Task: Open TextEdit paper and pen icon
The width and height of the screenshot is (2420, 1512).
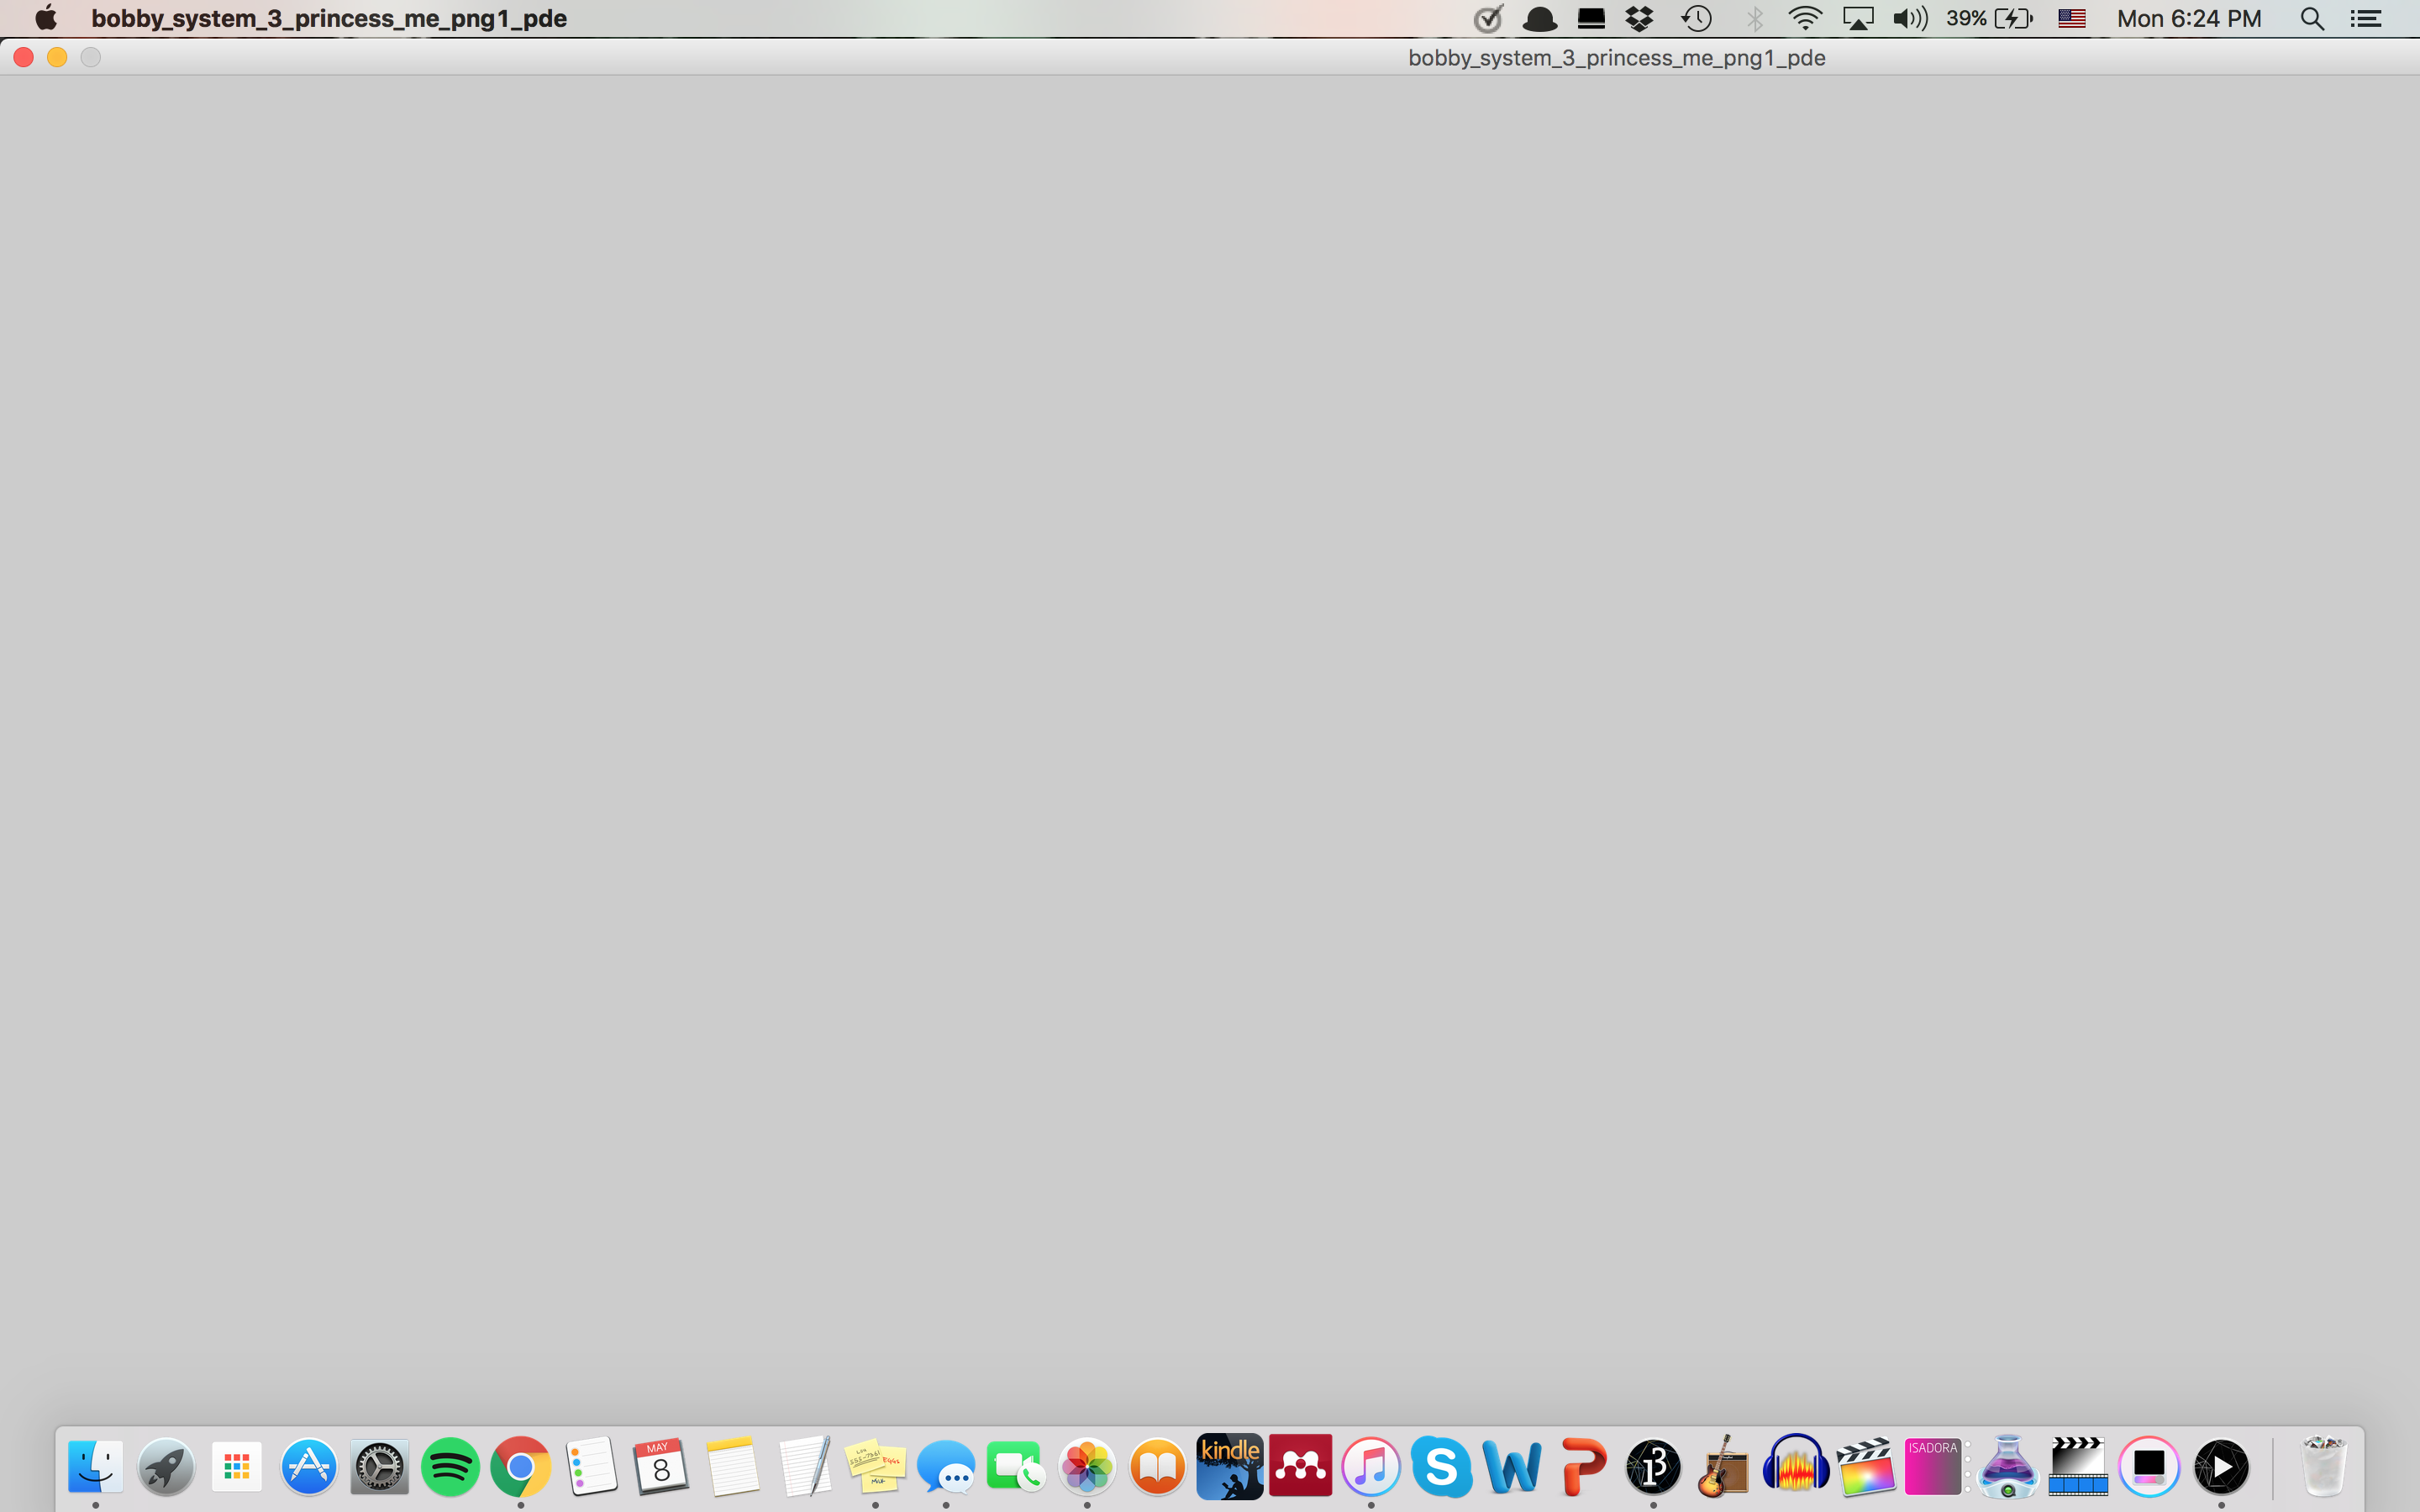Action: tap(804, 1467)
